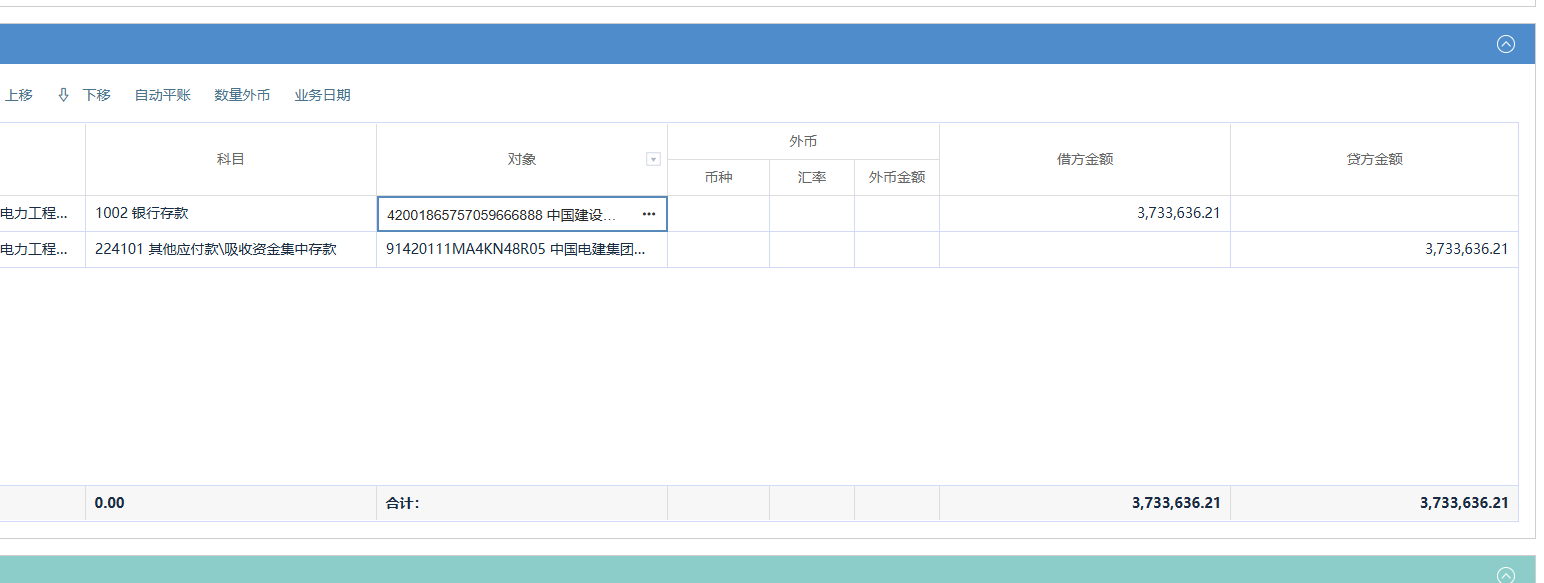
Task: Click the 业务日期 toolbar button
Action: pyautogui.click(x=322, y=95)
